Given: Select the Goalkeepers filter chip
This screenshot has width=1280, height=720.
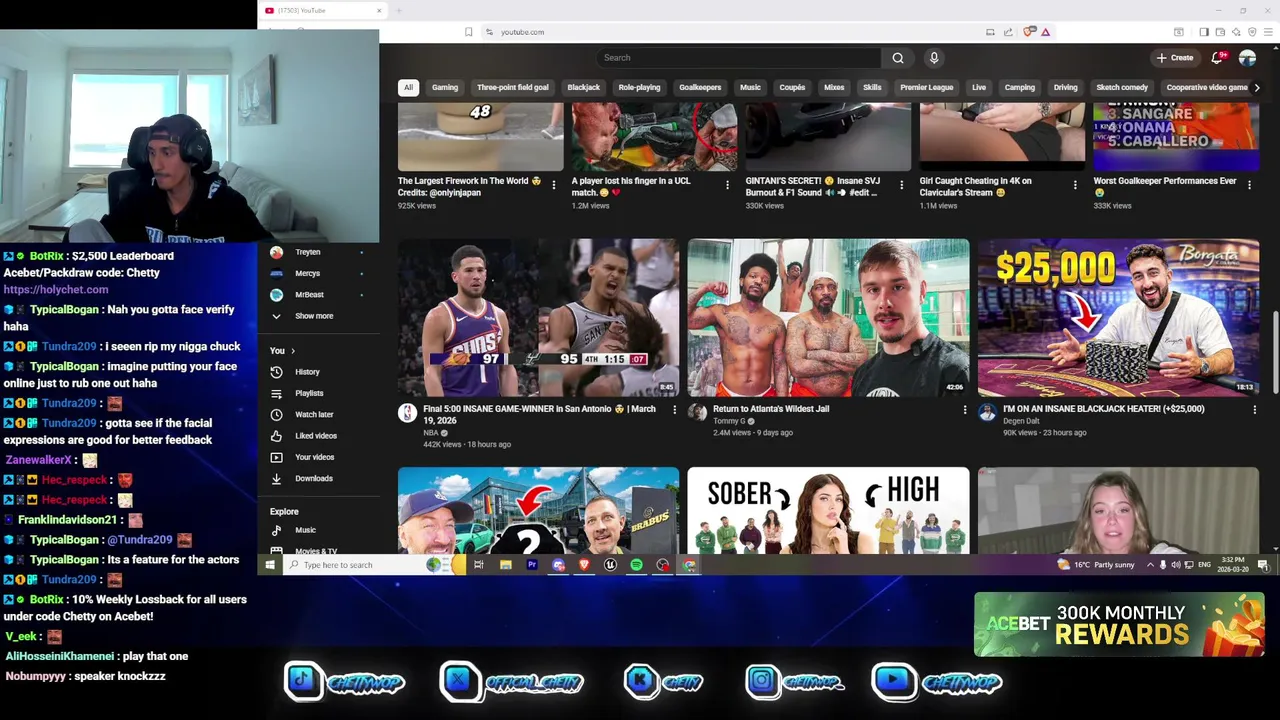Looking at the screenshot, I should (x=700, y=87).
